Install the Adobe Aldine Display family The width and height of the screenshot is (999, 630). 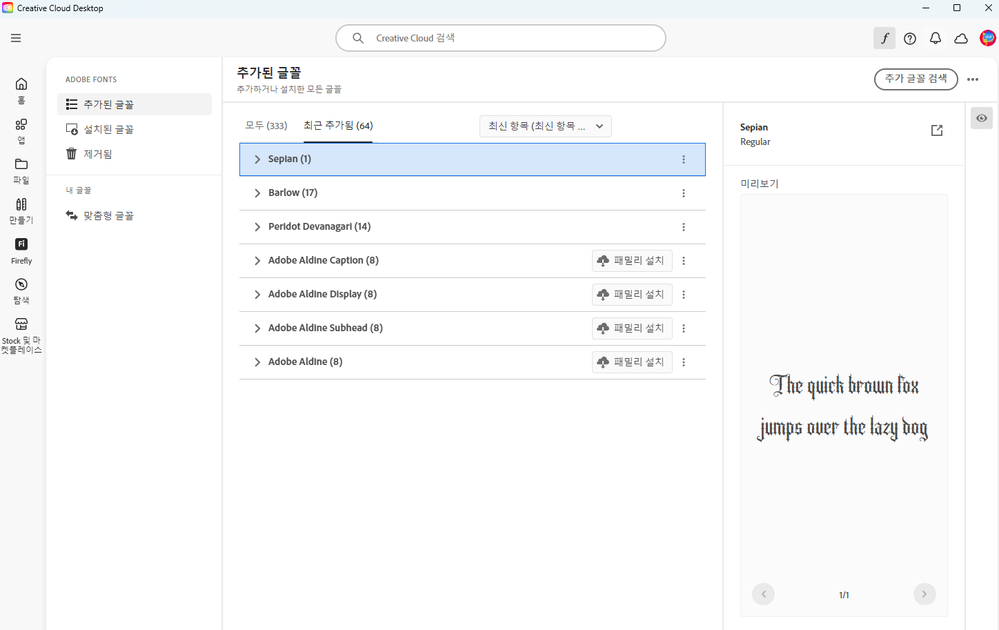632,294
